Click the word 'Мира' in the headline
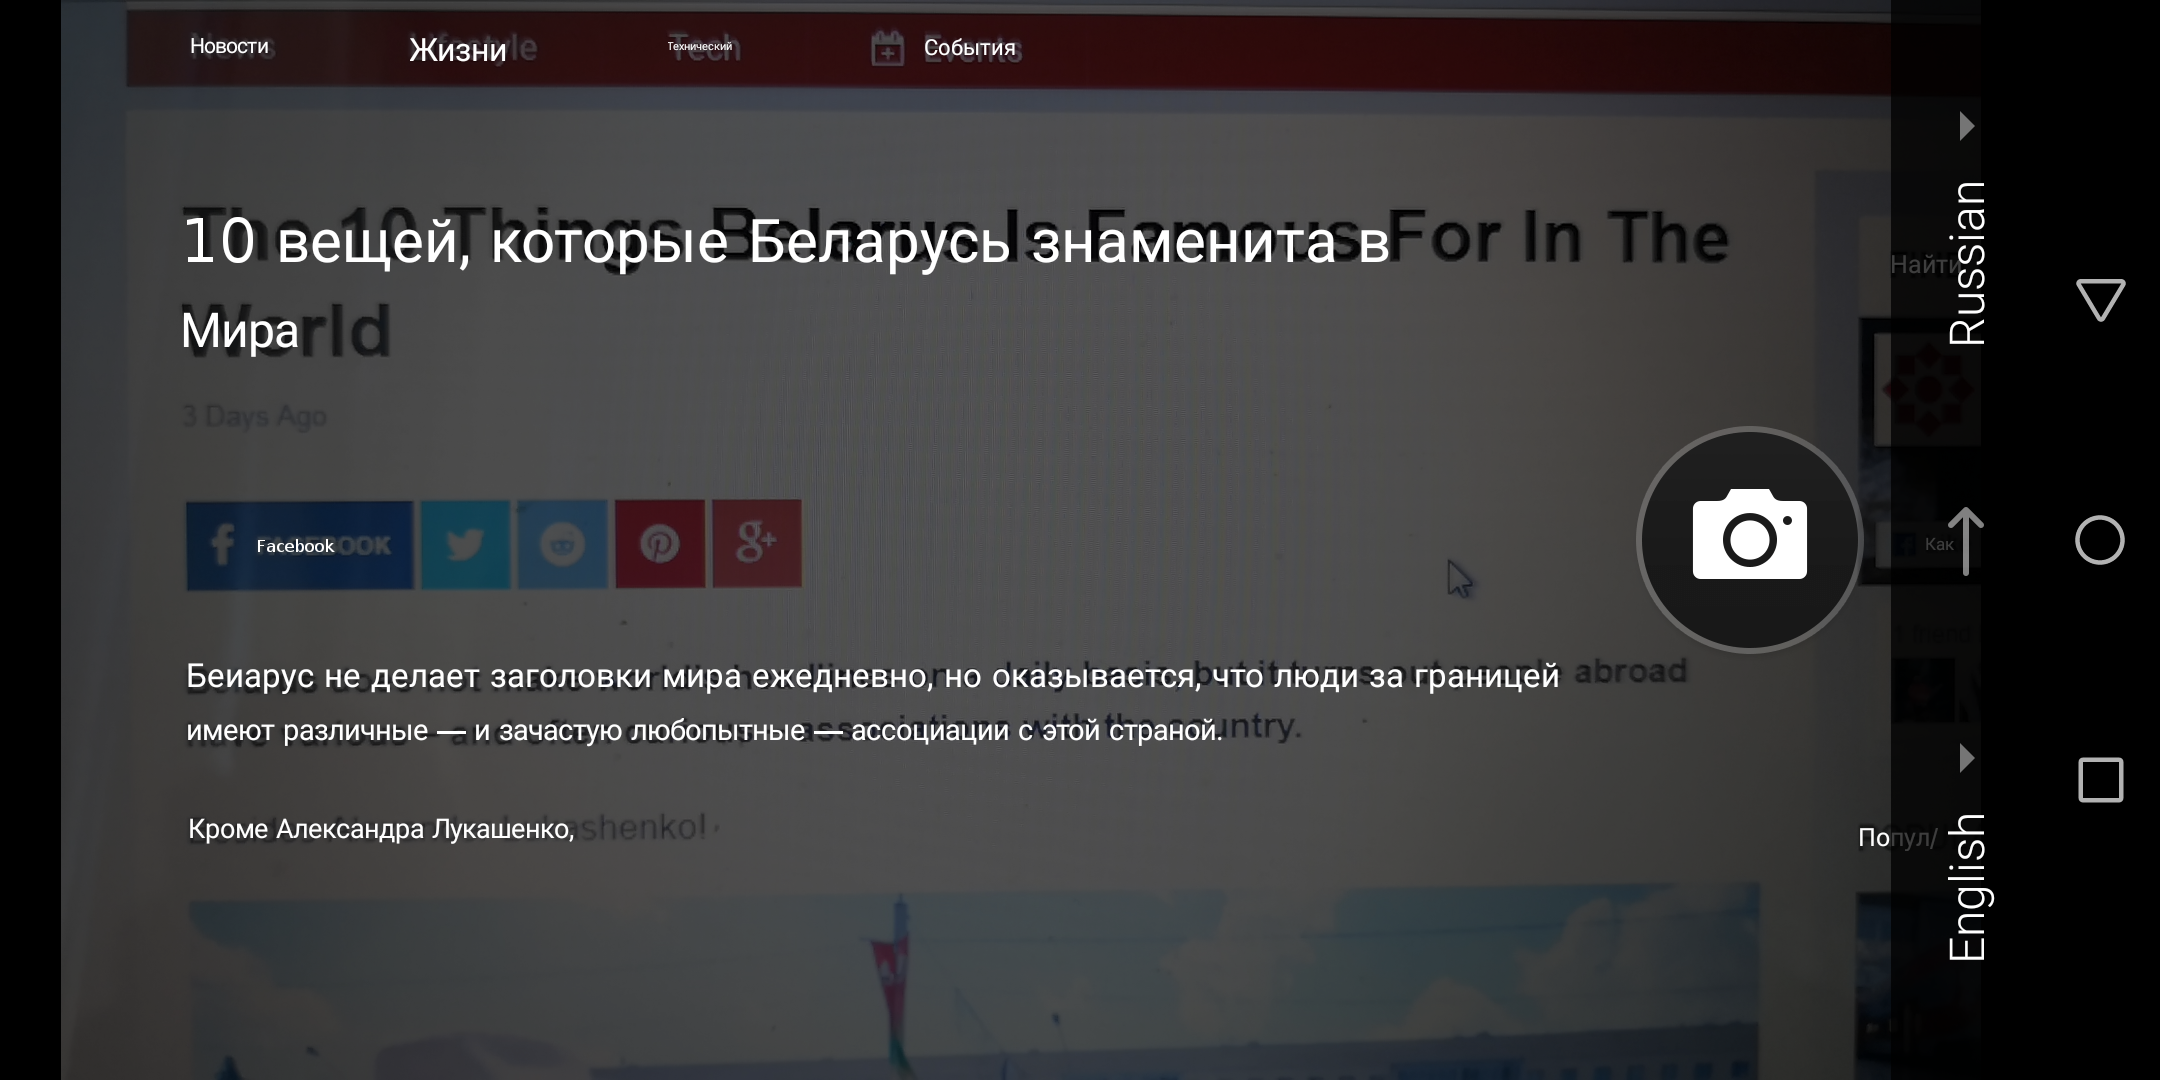The image size is (2160, 1080). point(240,330)
